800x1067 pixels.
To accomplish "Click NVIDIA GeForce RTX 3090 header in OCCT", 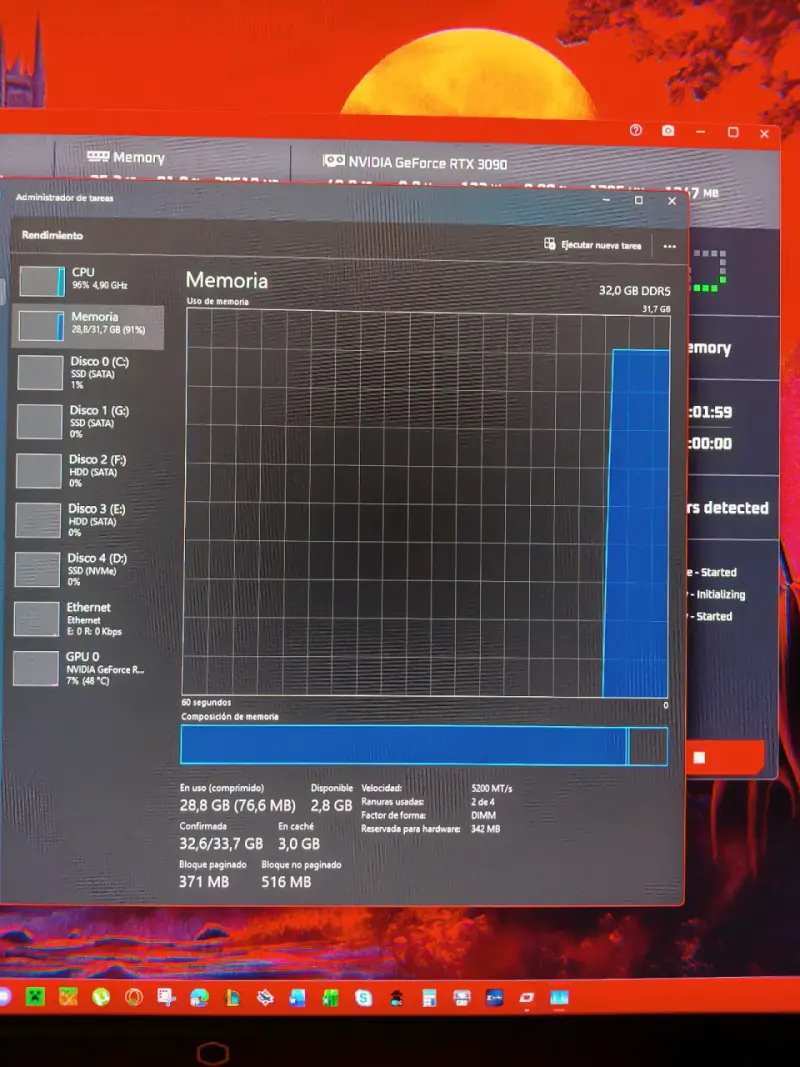I will [415, 163].
